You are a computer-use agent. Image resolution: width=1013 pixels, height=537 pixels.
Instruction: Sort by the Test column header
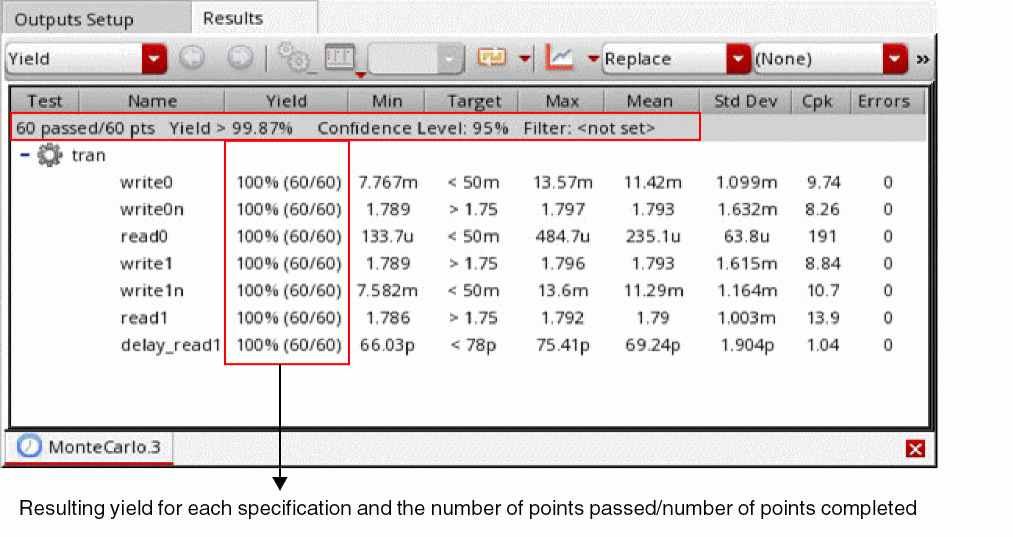(x=45, y=101)
